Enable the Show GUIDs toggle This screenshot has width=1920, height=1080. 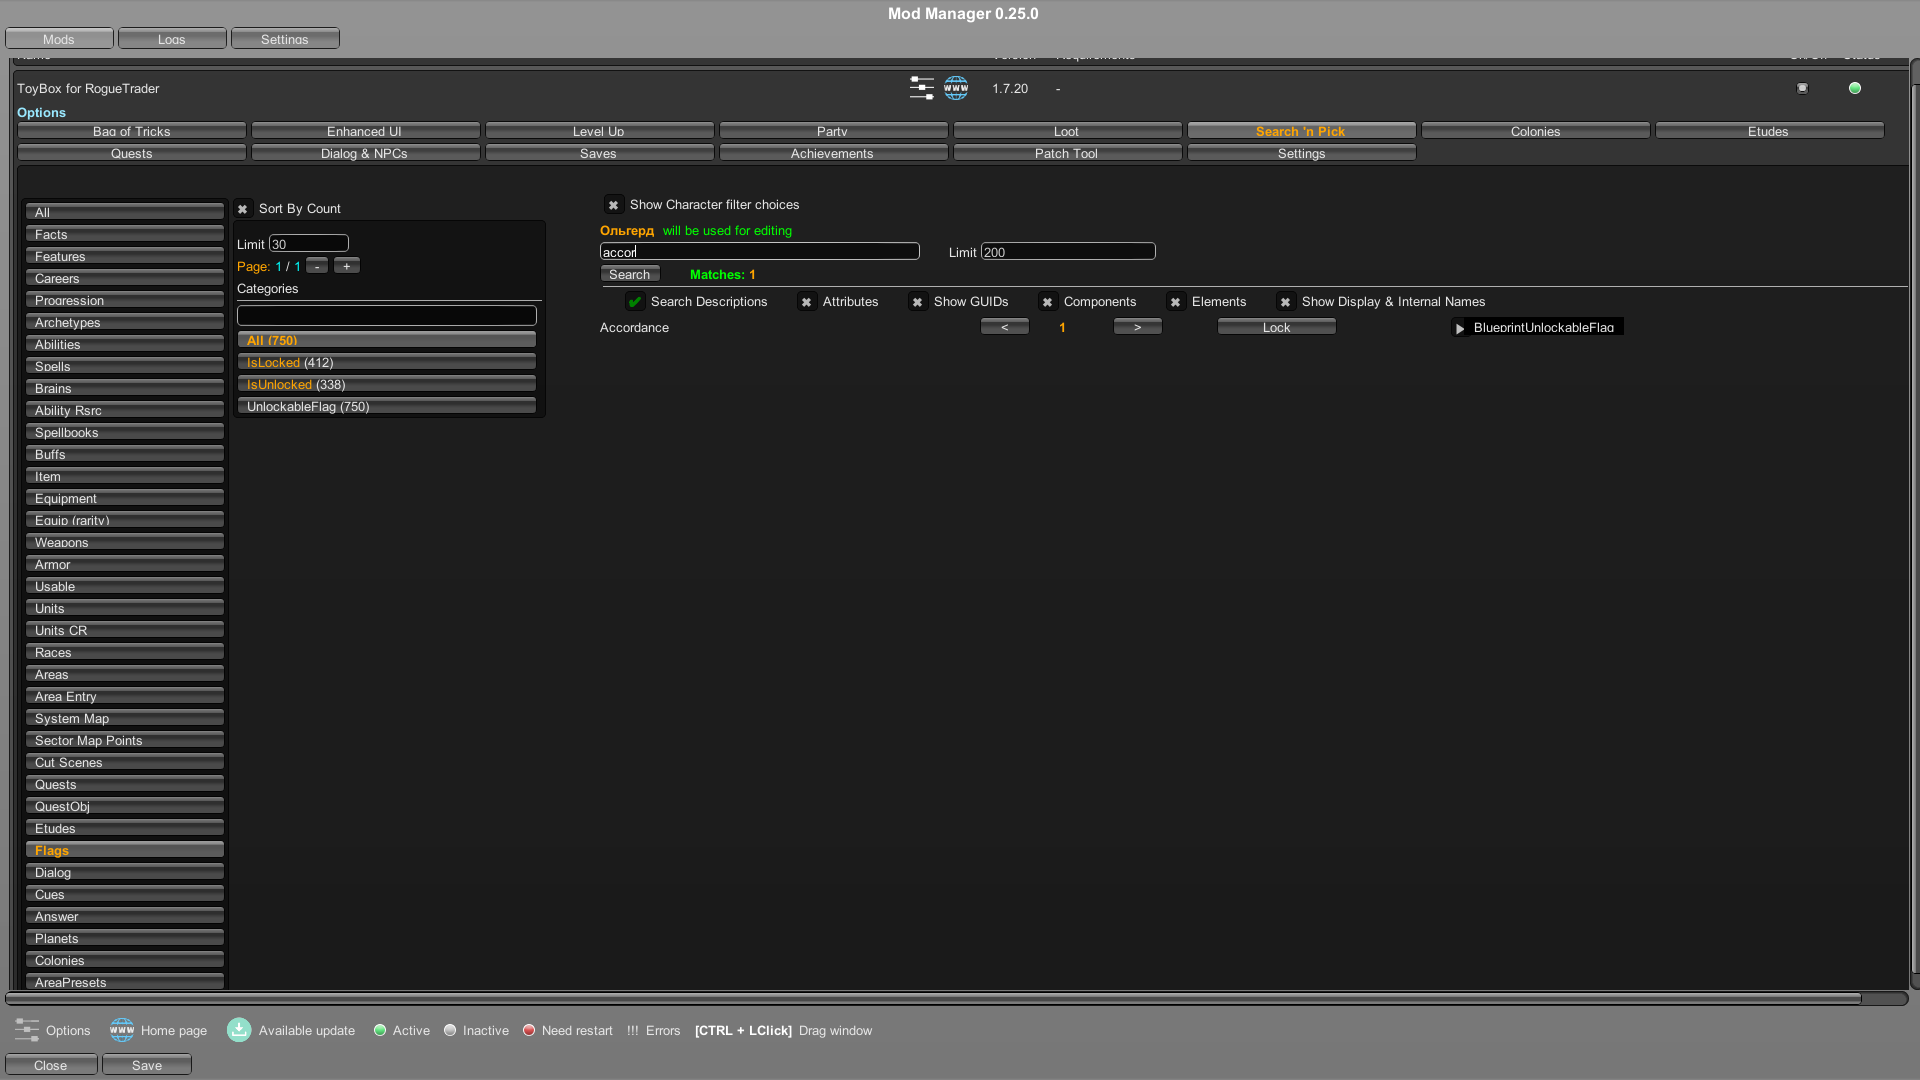point(918,302)
